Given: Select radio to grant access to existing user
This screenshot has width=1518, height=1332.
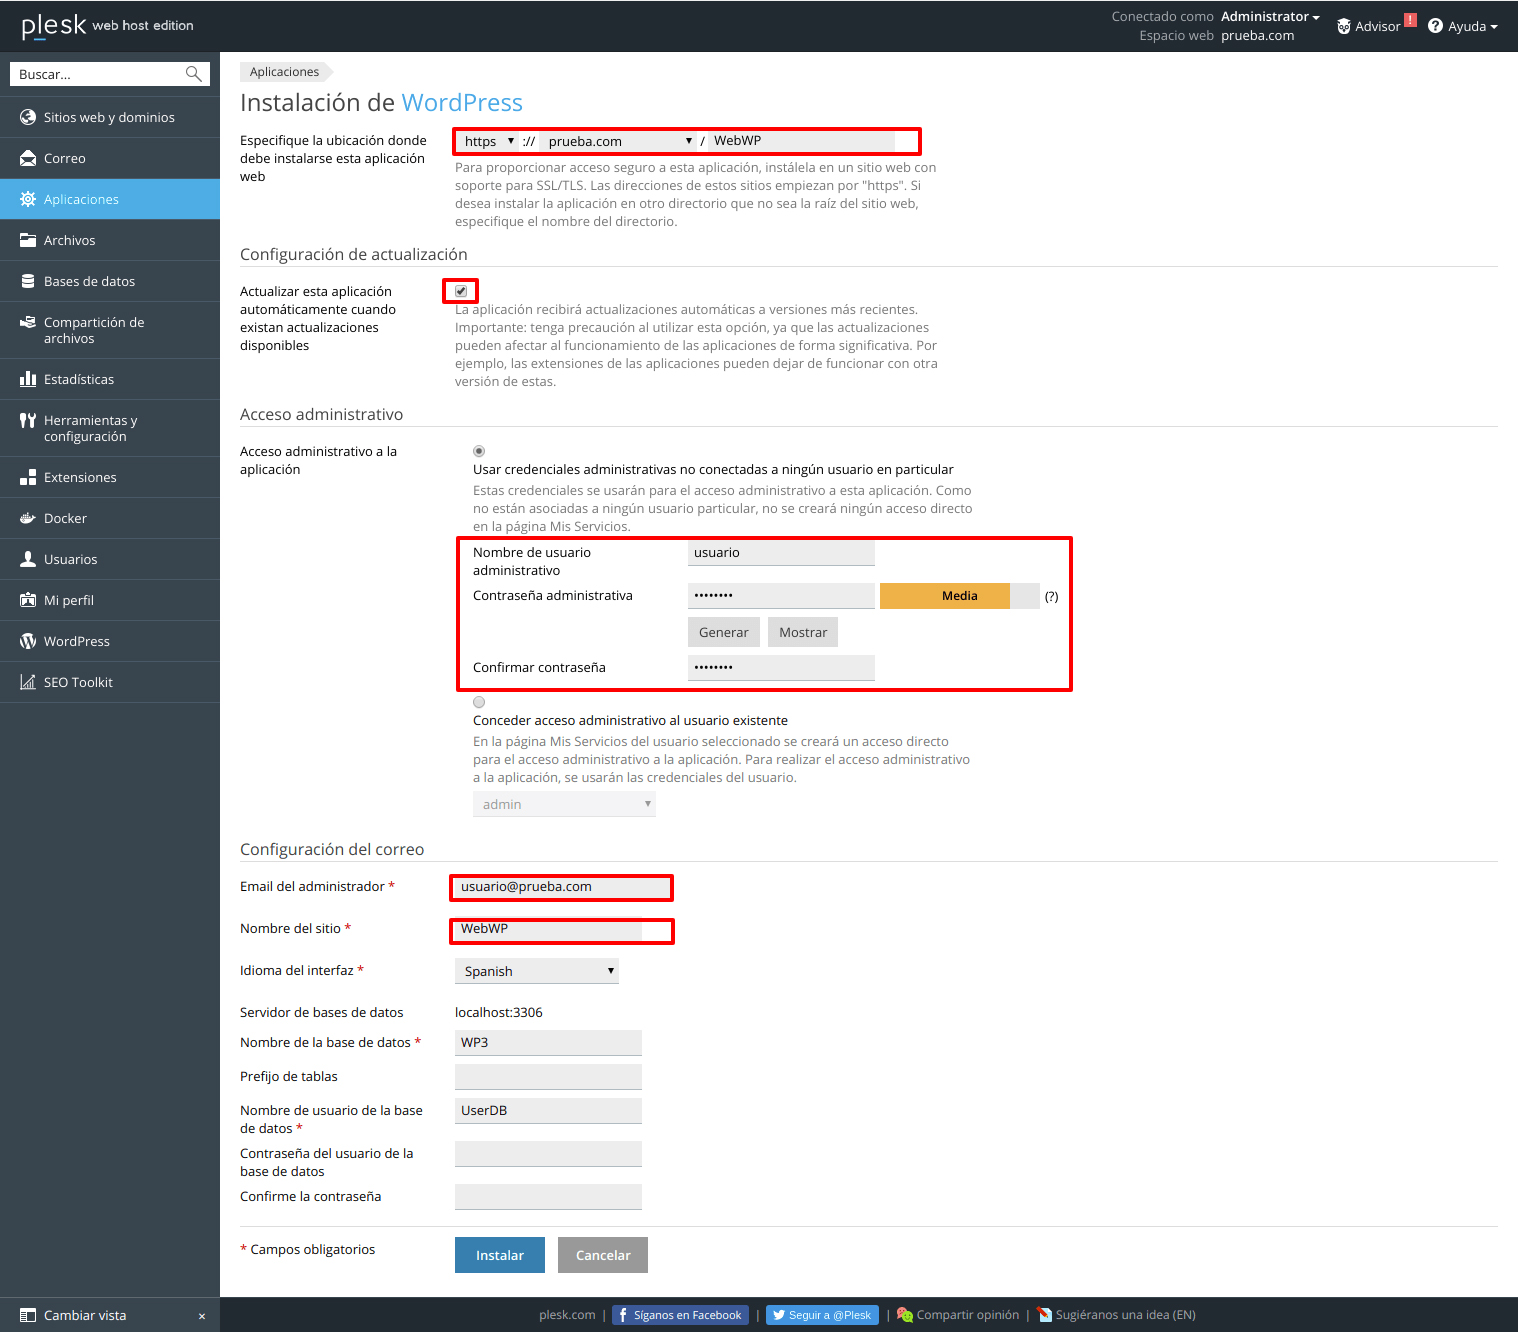Looking at the screenshot, I should coord(479,702).
